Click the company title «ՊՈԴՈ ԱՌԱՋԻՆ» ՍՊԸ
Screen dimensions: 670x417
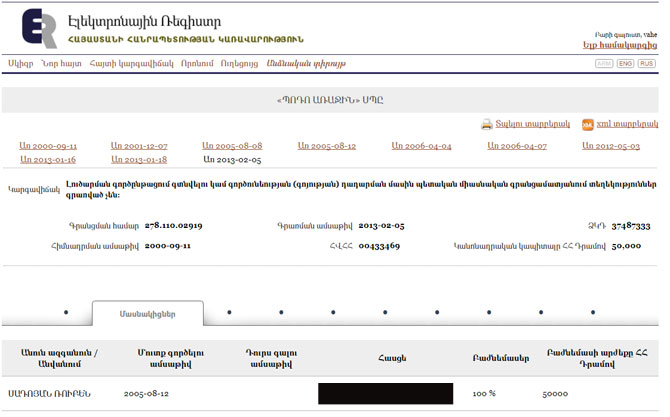330,100
